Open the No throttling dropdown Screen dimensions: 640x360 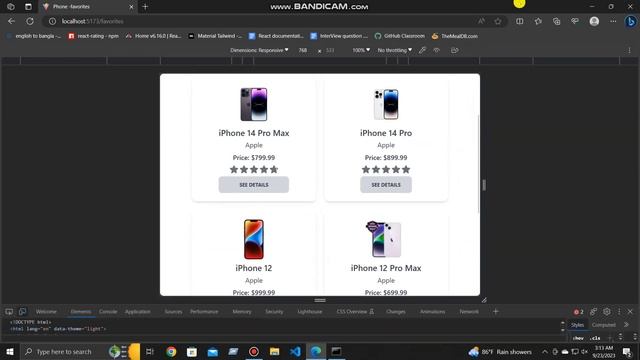click(394, 50)
